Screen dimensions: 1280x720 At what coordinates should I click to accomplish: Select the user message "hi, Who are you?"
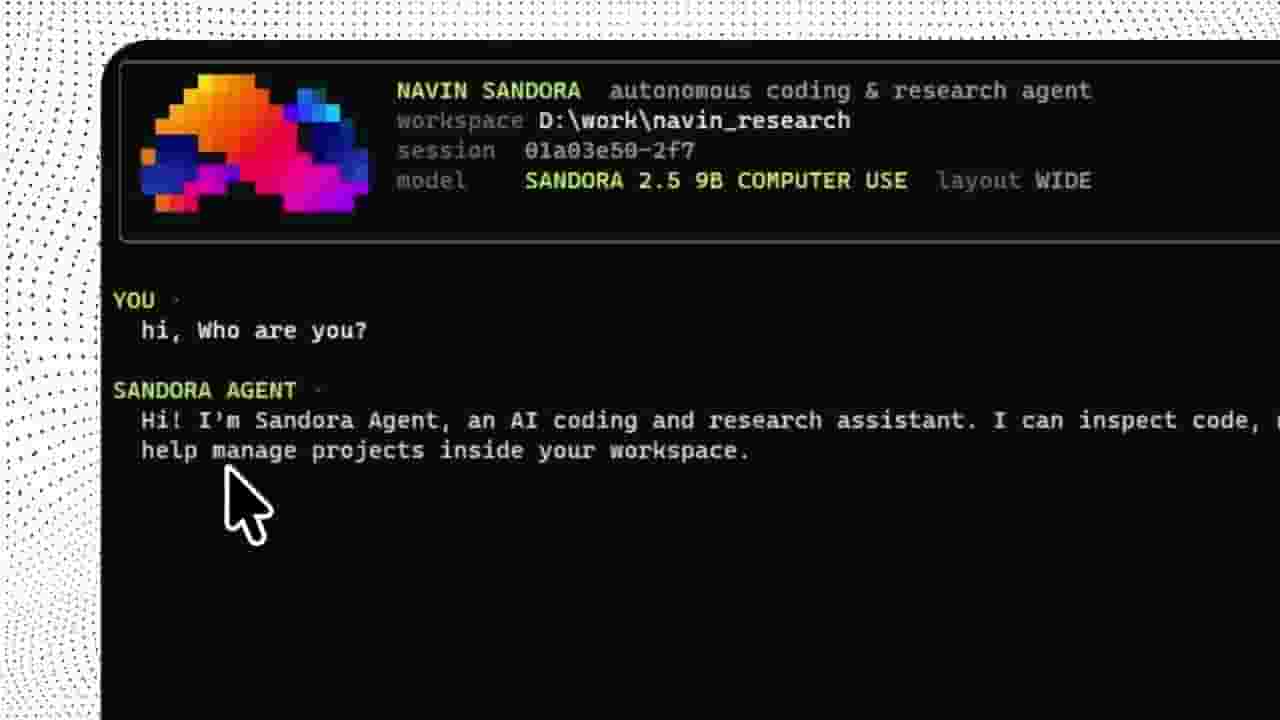254,331
